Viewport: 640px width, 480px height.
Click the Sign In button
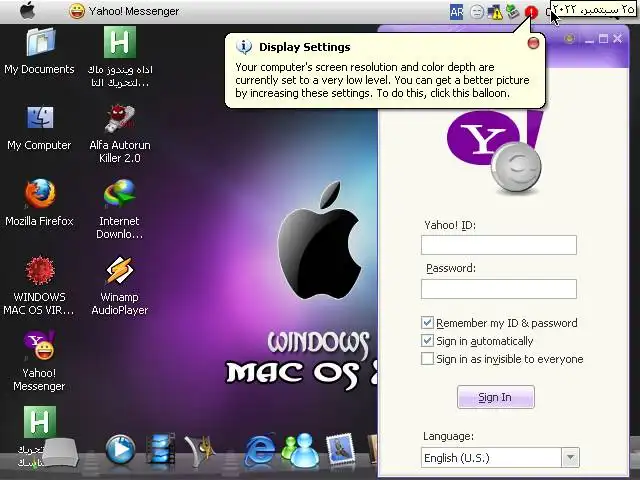coord(496,397)
